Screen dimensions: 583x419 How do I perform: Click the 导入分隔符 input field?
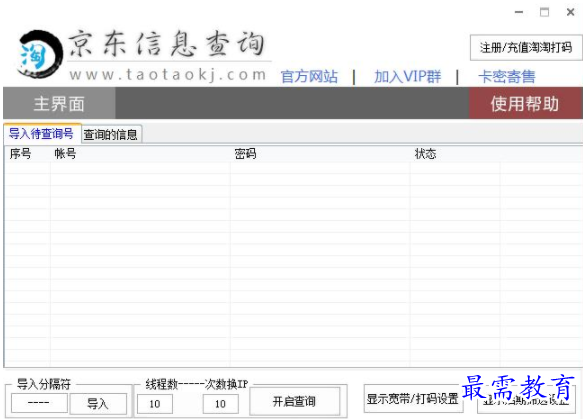39,403
